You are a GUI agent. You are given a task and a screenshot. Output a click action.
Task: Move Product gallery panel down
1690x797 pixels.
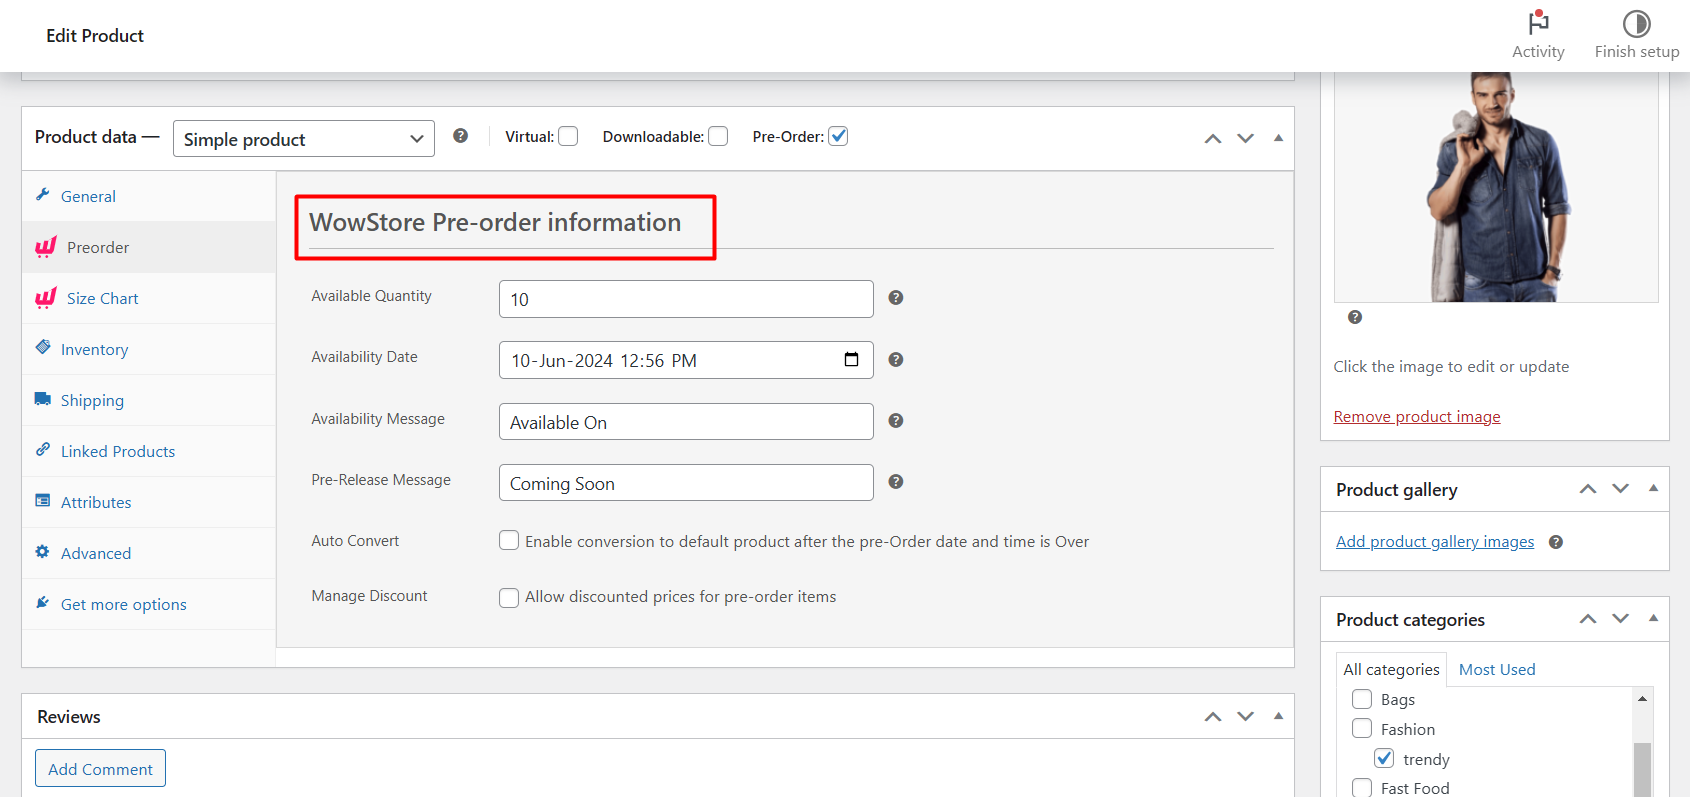coord(1620,489)
